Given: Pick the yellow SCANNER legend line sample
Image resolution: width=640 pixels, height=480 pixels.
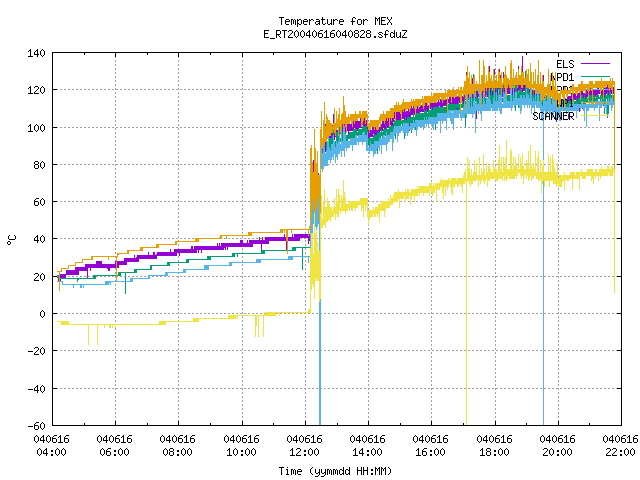Looking at the screenshot, I should click(x=595, y=116).
